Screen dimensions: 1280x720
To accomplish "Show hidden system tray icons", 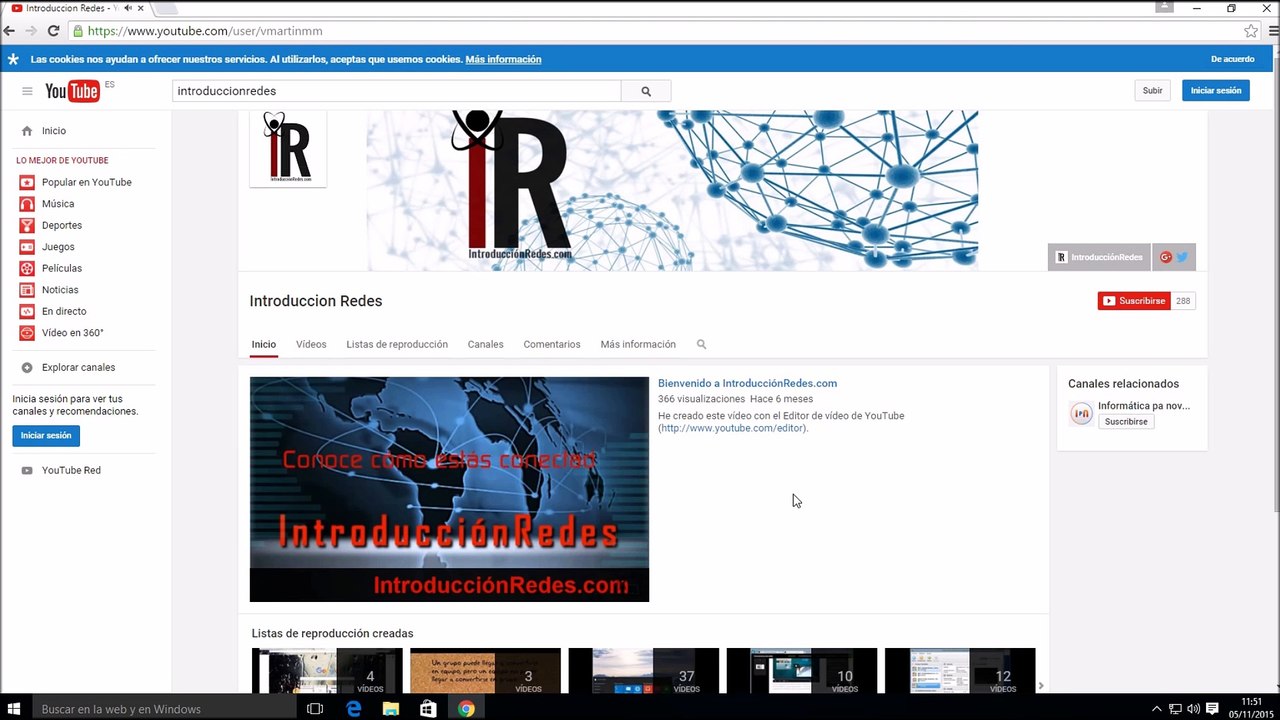I will click(x=1157, y=709).
